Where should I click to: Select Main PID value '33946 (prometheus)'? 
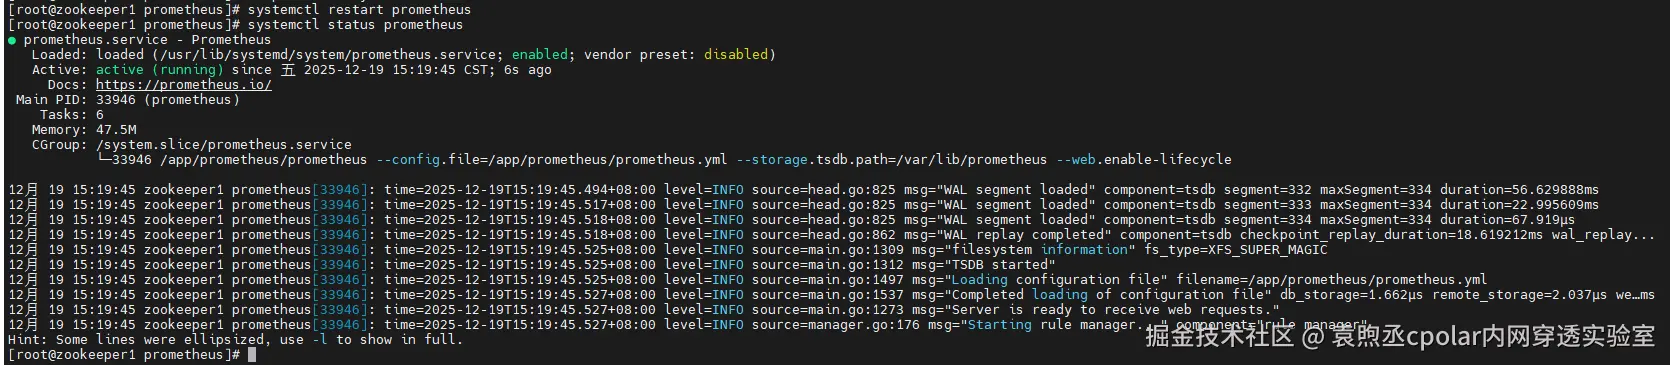tap(168, 100)
